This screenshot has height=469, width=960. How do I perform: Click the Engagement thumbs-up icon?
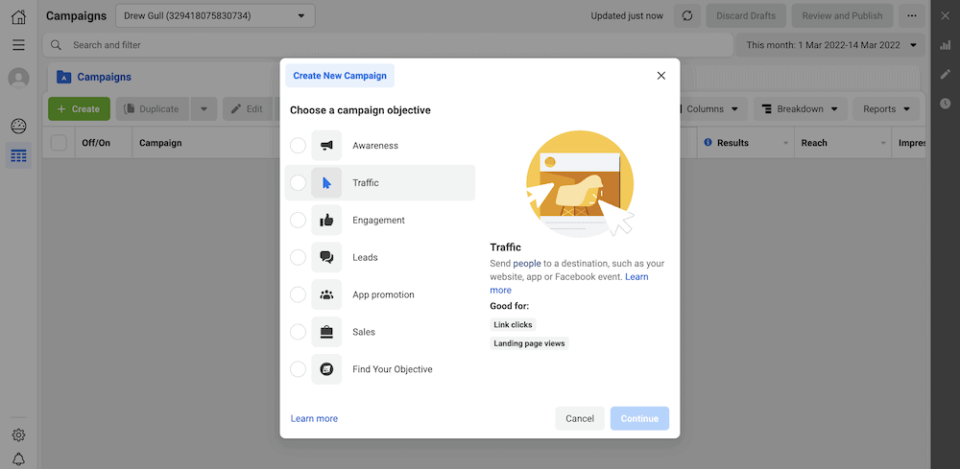point(326,220)
